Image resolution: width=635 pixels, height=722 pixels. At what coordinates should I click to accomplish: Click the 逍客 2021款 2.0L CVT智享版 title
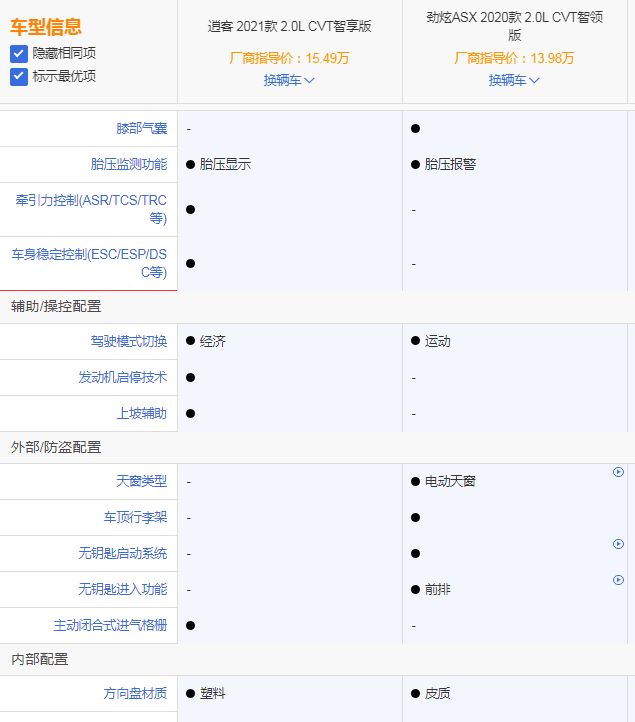tap(289, 27)
